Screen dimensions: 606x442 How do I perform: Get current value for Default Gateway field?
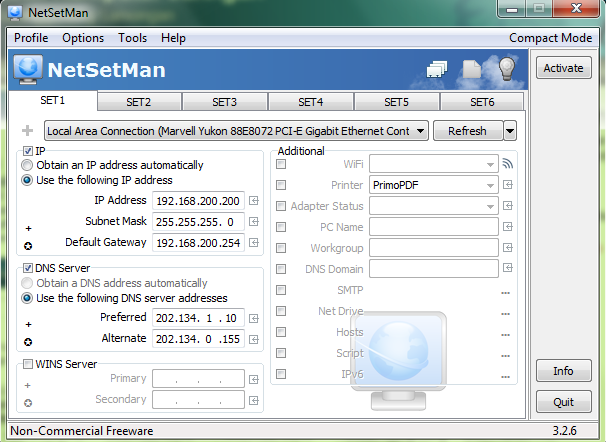click(254, 242)
